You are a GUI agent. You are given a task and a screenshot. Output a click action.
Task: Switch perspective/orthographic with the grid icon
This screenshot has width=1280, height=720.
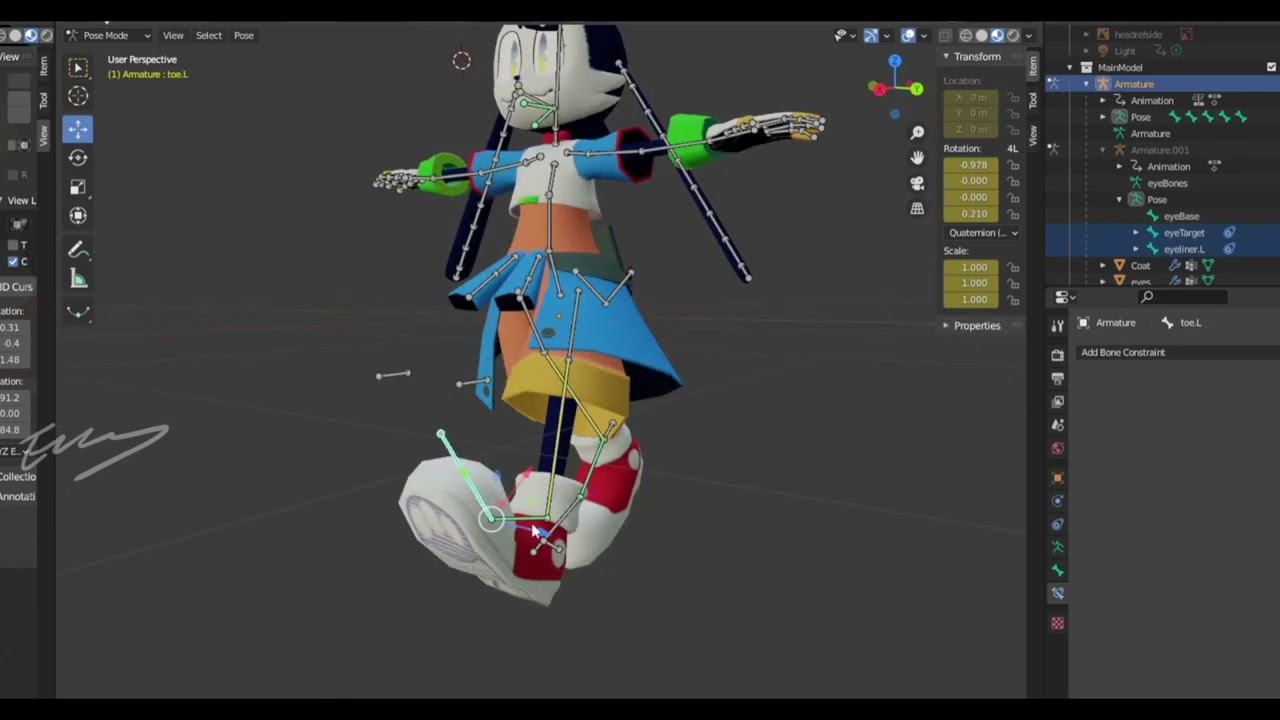pyautogui.click(x=917, y=208)
